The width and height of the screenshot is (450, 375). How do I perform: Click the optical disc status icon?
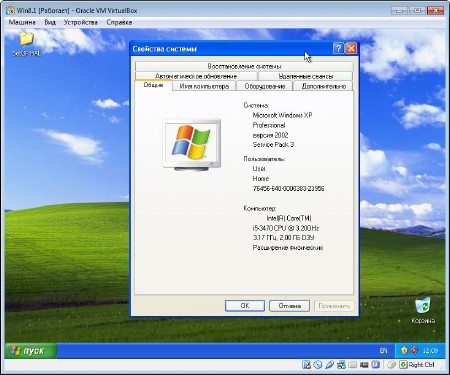tap(318, 365)
